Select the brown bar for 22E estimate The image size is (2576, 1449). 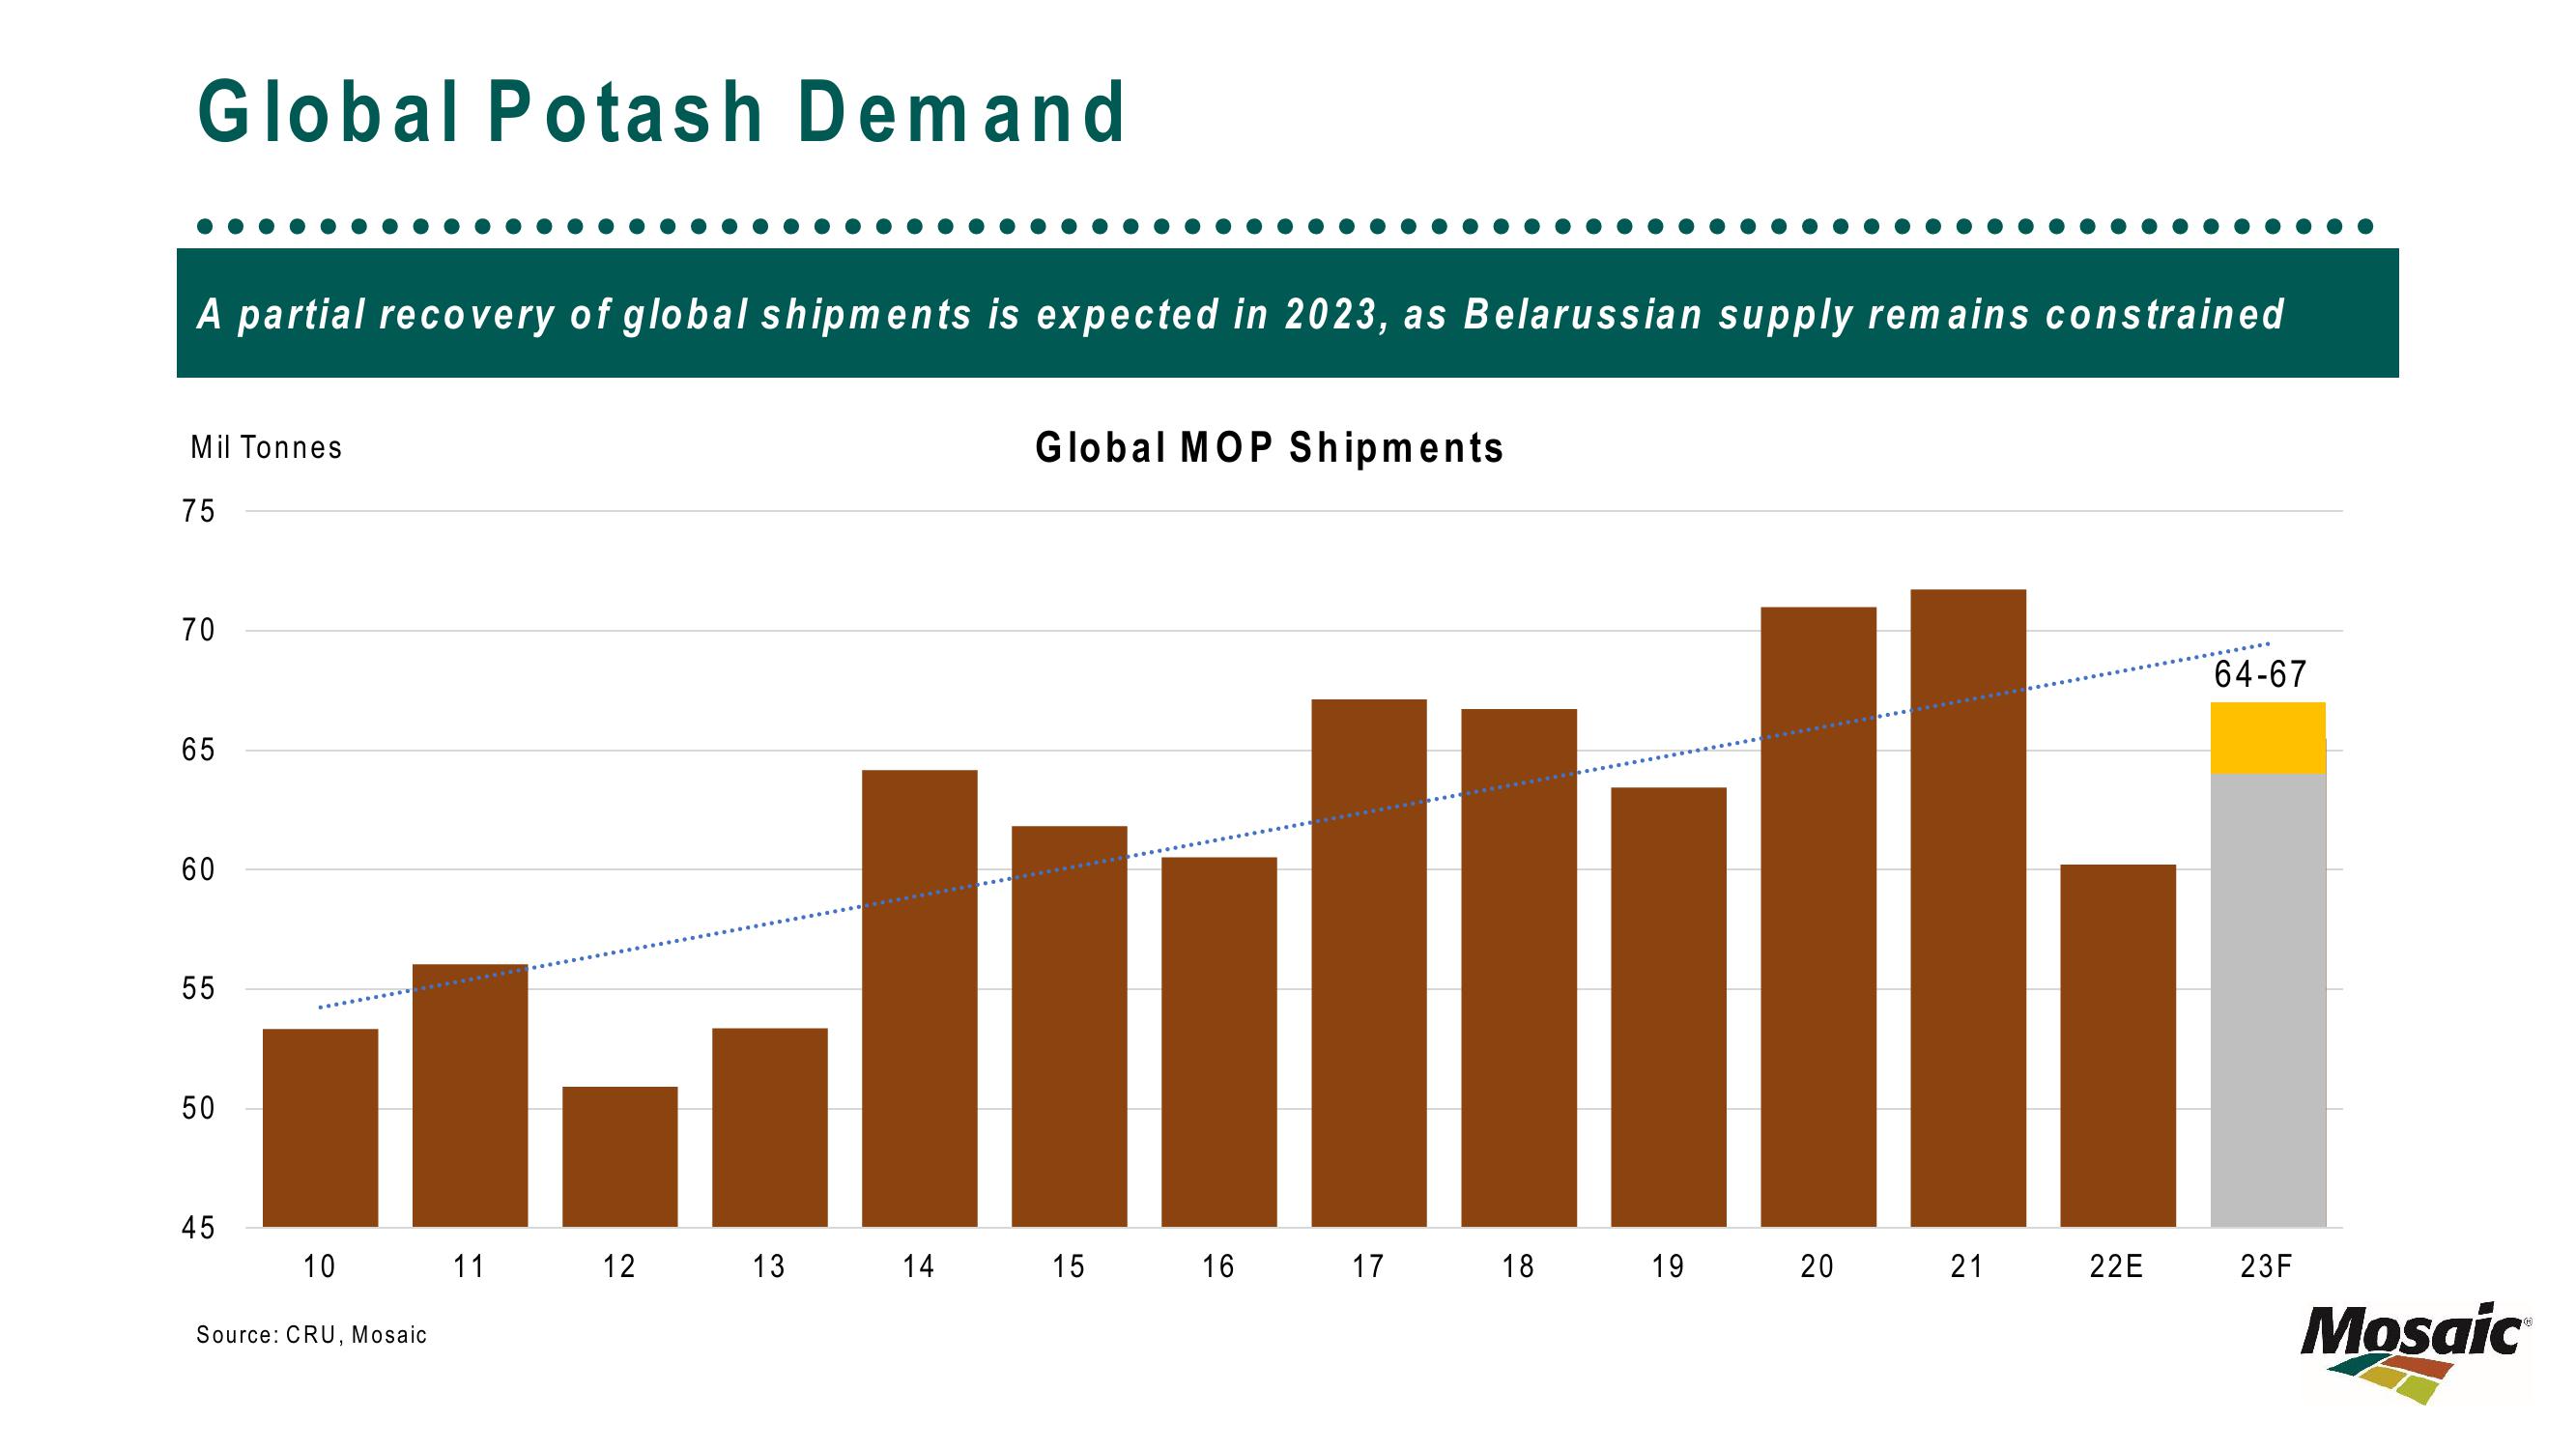(x=2118, y=1046)
